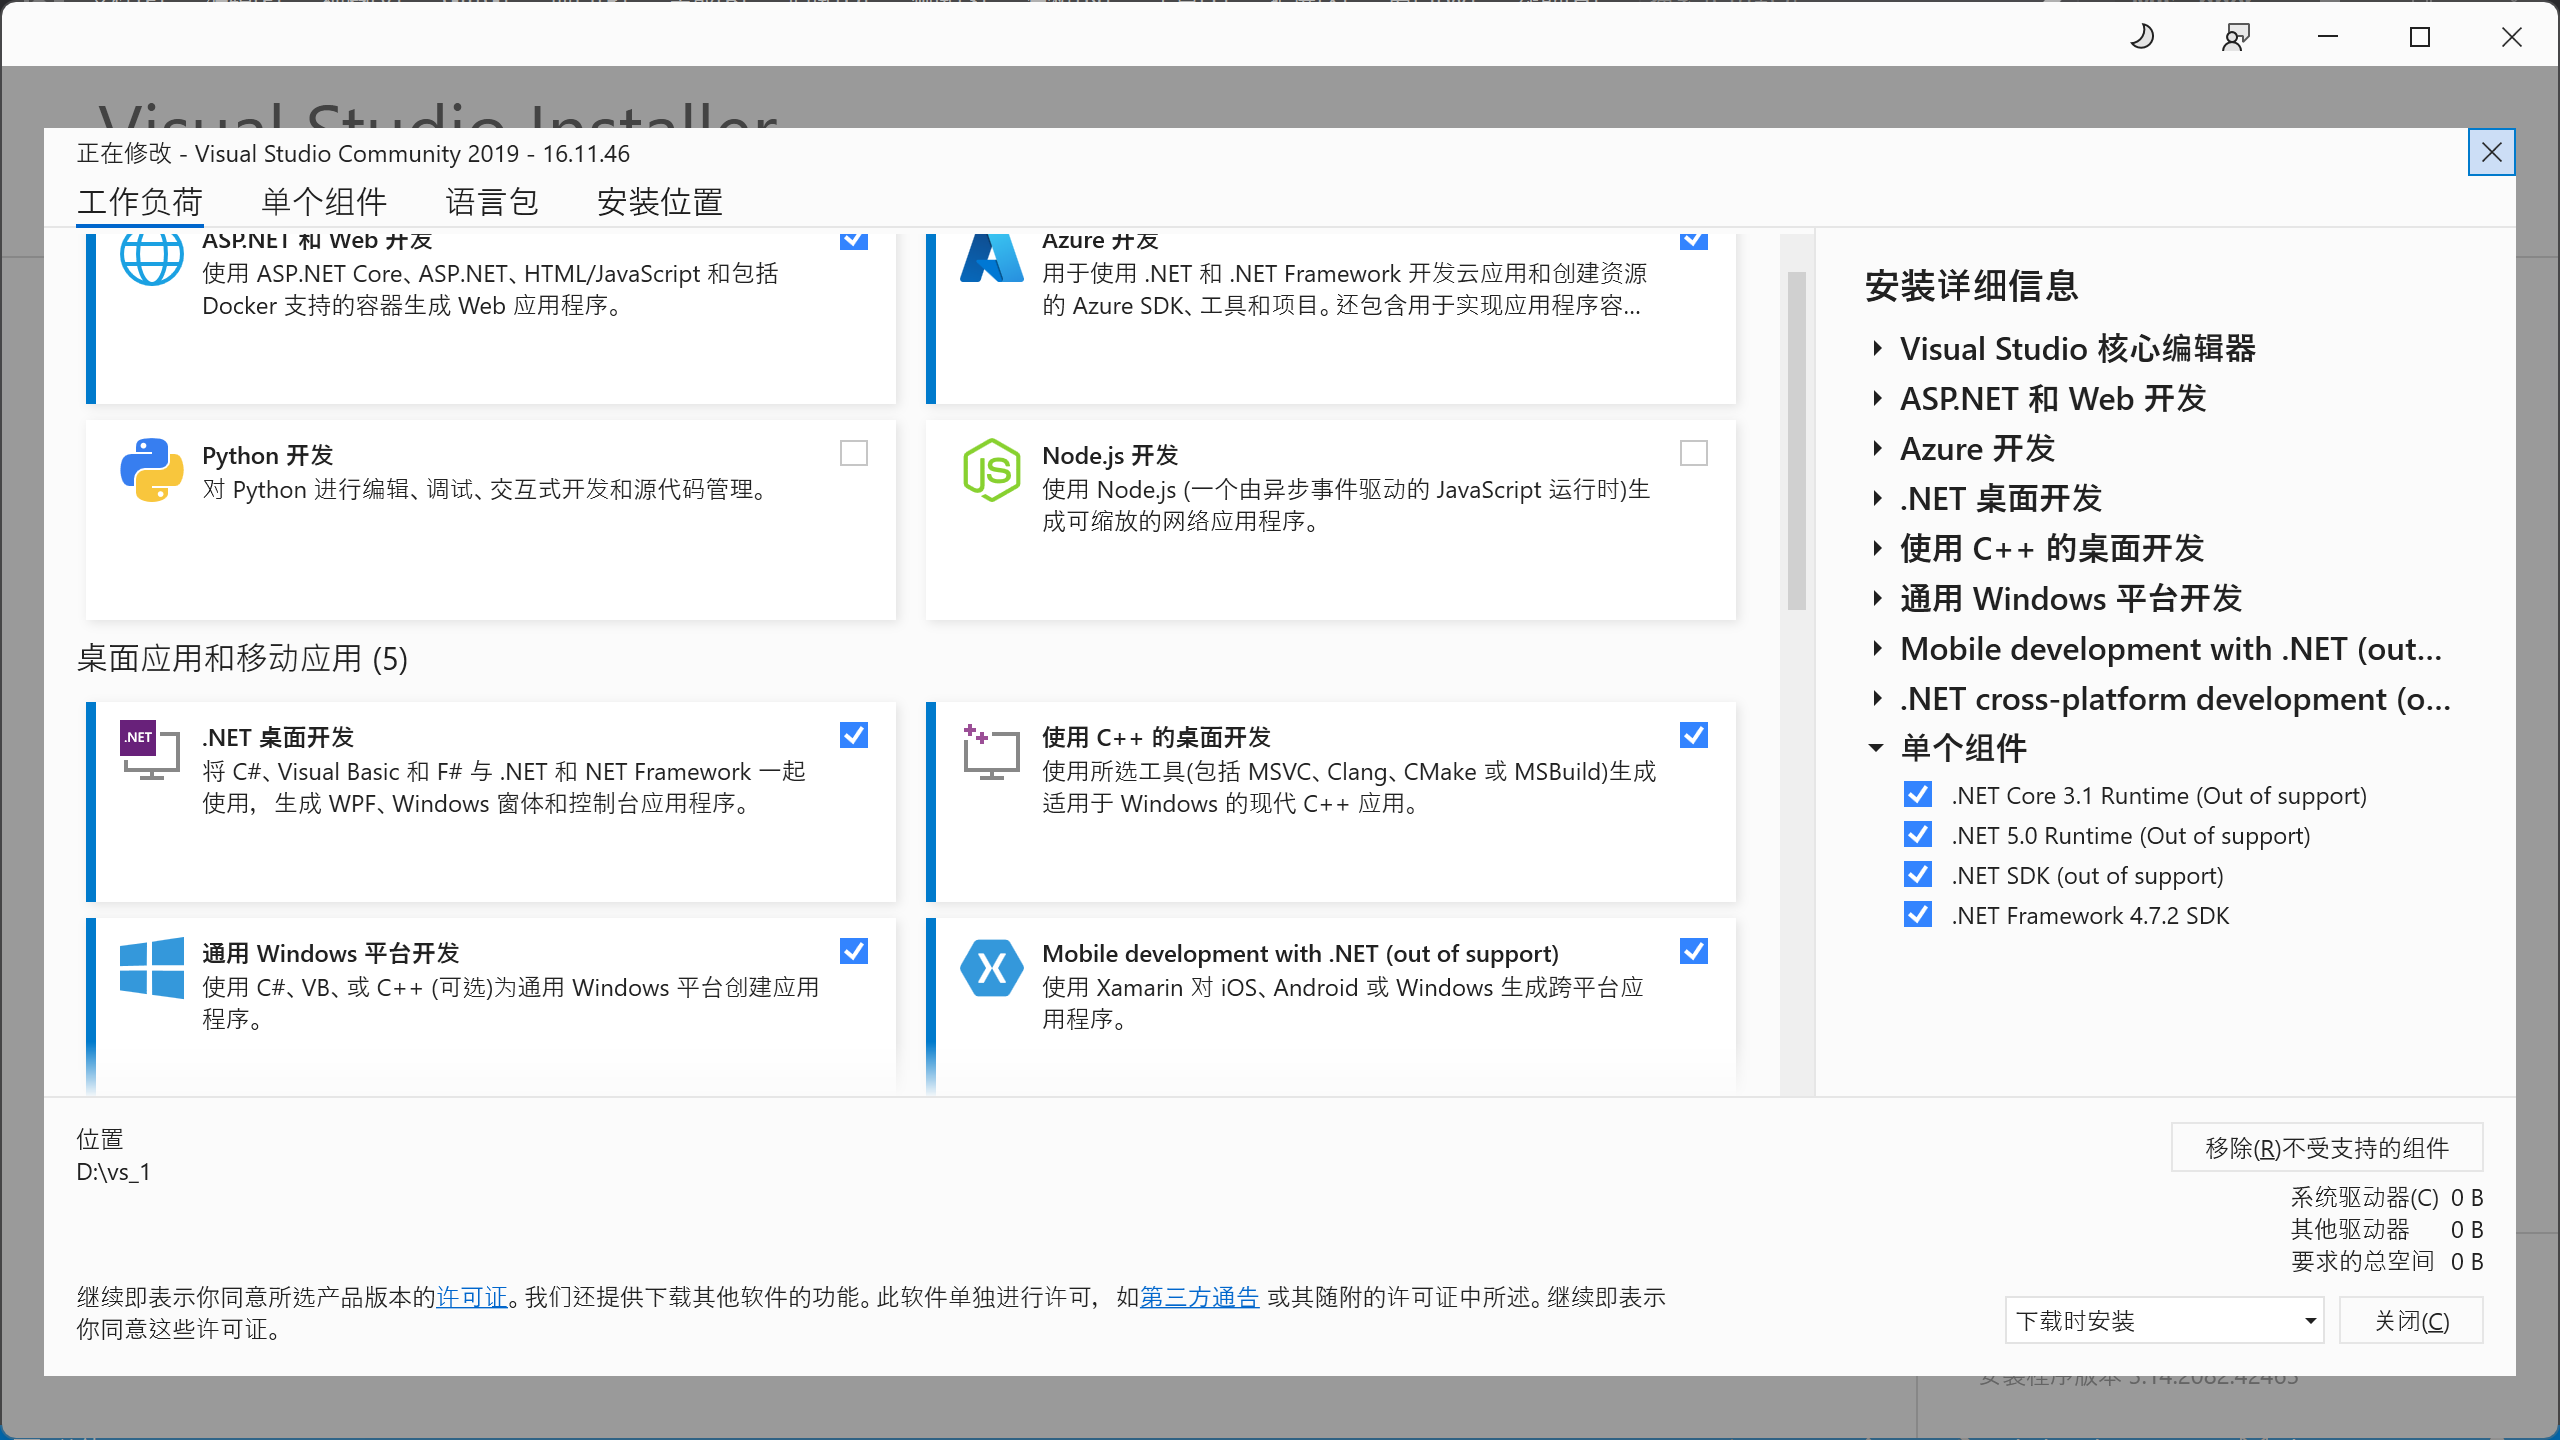Viewport: 2560px width, 1440px height.
Task: Click the Python development workload icon
Action: click(151, 470)
